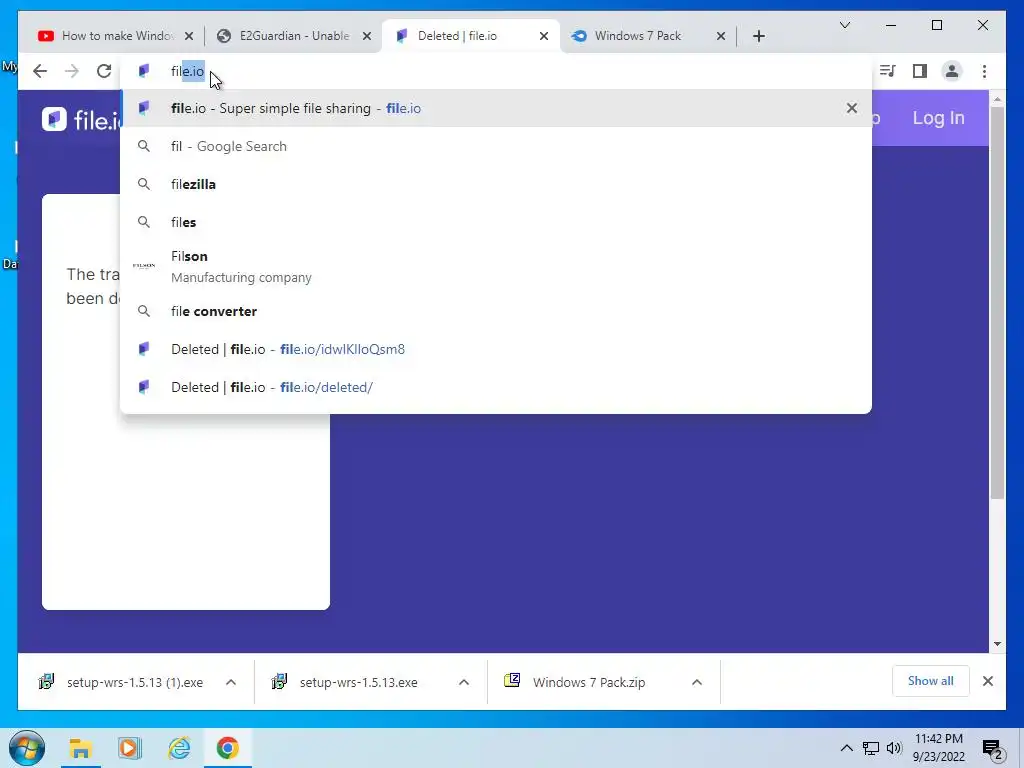
Task: Open the Windows 7 Pack.zip download
Action: [581, 682]
